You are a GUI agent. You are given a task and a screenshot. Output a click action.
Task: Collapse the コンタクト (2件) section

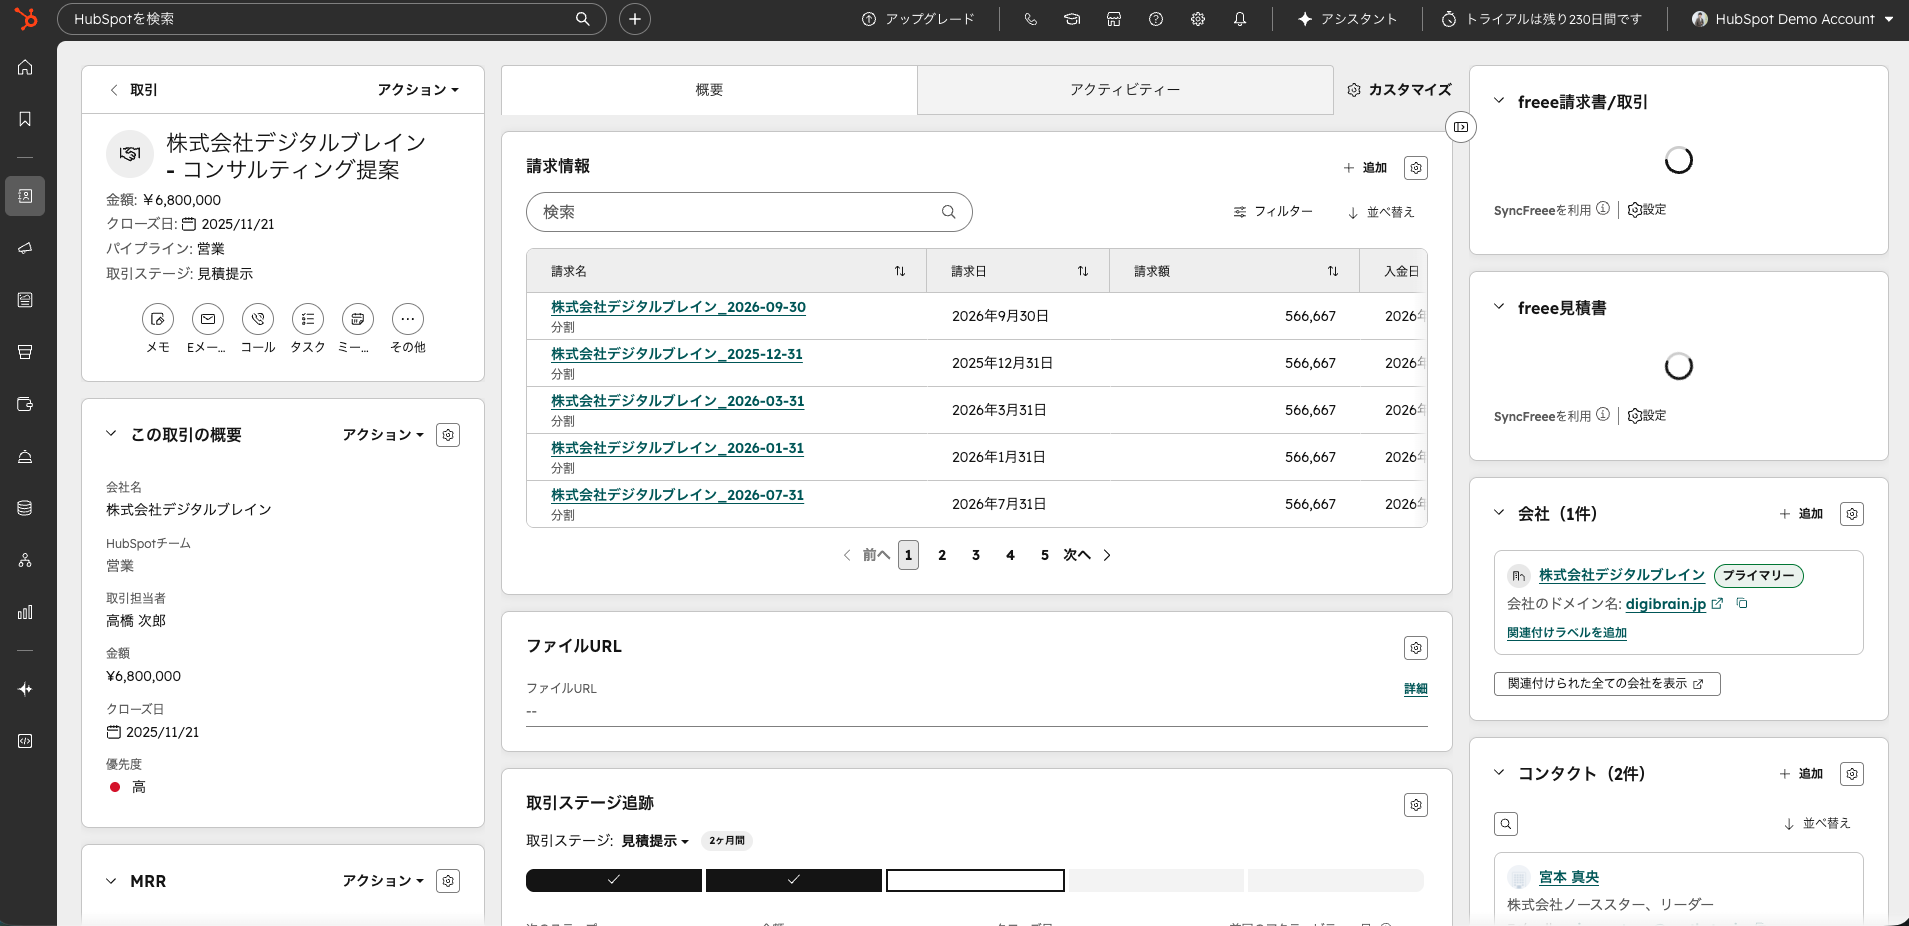1499,773
